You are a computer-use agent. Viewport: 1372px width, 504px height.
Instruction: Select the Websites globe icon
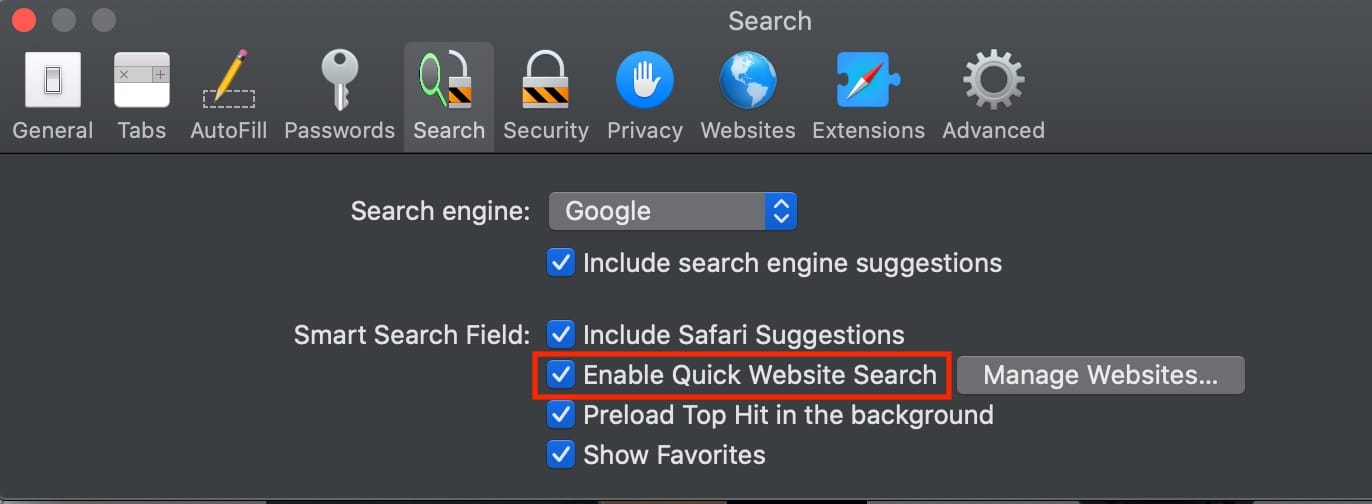coord(747,81)
